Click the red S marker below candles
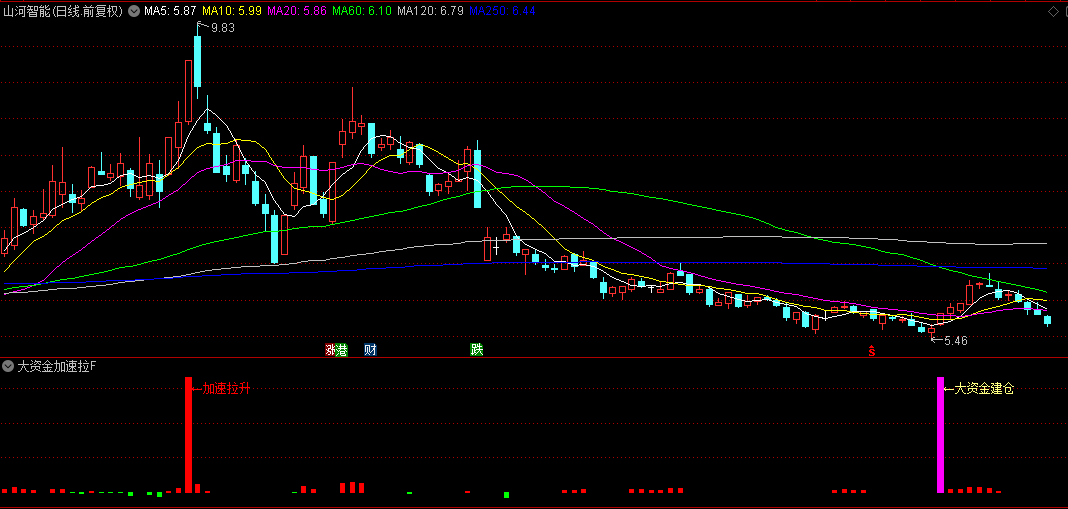Viewport: 1068px width, 509px height. [x=871, y=352]
